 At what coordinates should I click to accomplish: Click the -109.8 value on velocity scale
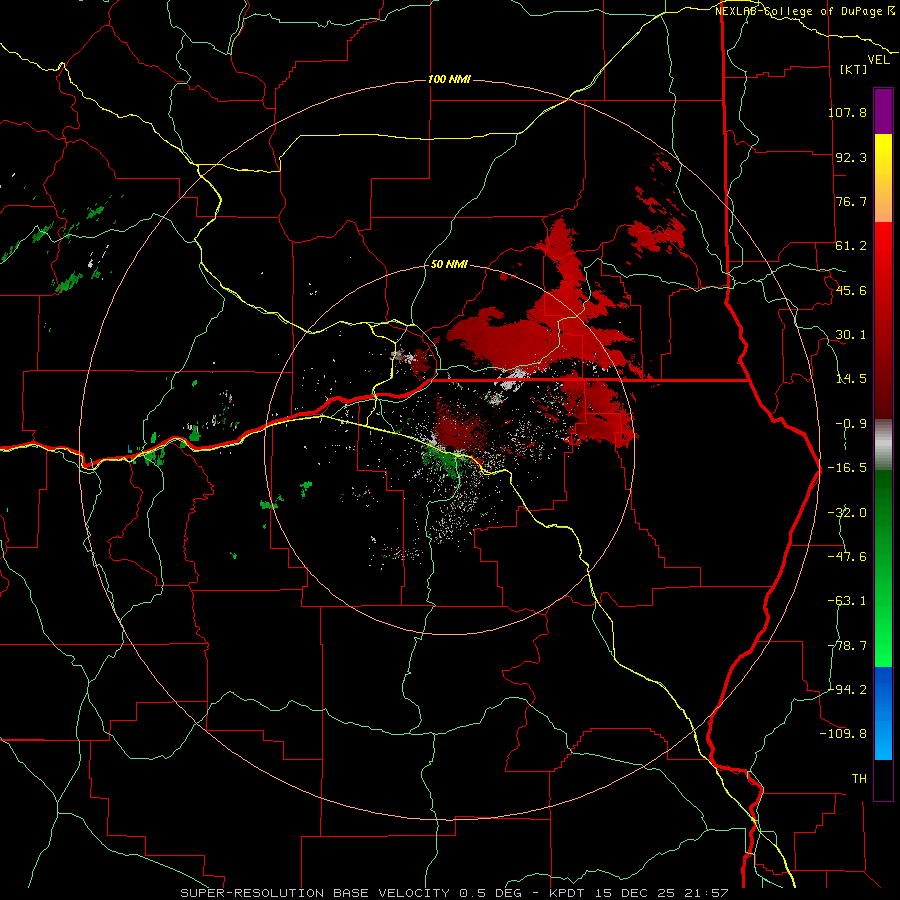pyautogui.click(x=843, y=734)
